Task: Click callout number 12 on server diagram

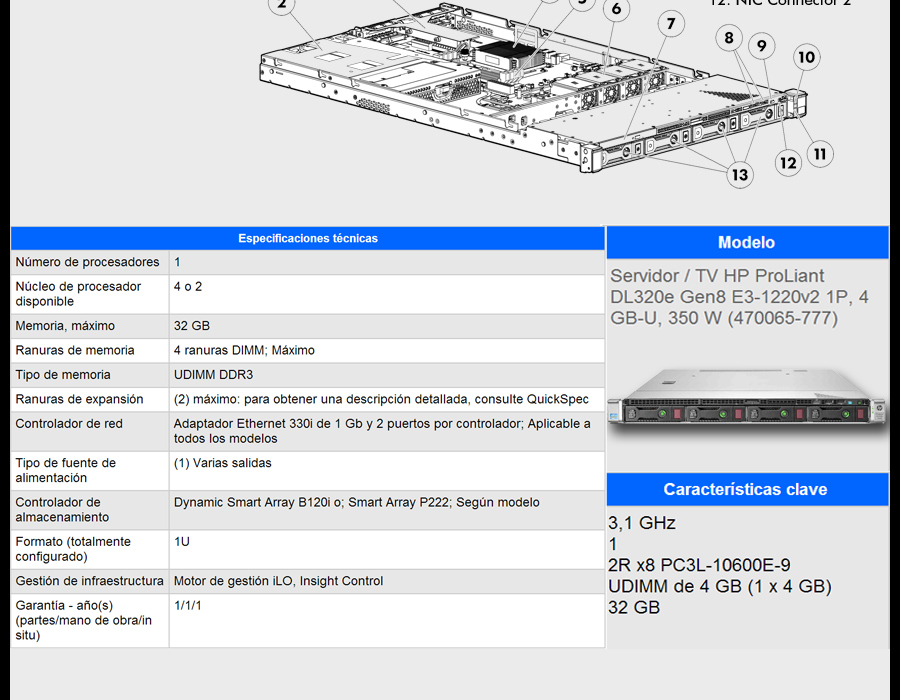Action: pyautogui.click(x=788, y=163)
